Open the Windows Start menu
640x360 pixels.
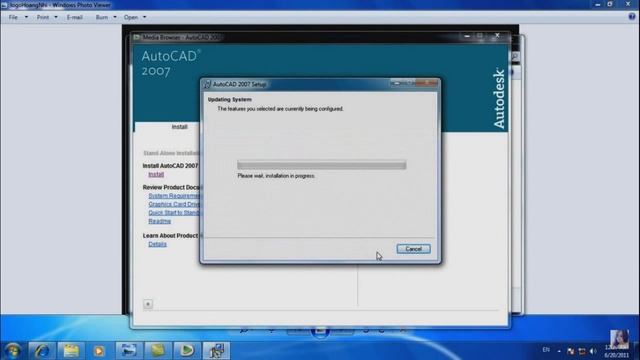pyautogui.click(x=13, y=351)
